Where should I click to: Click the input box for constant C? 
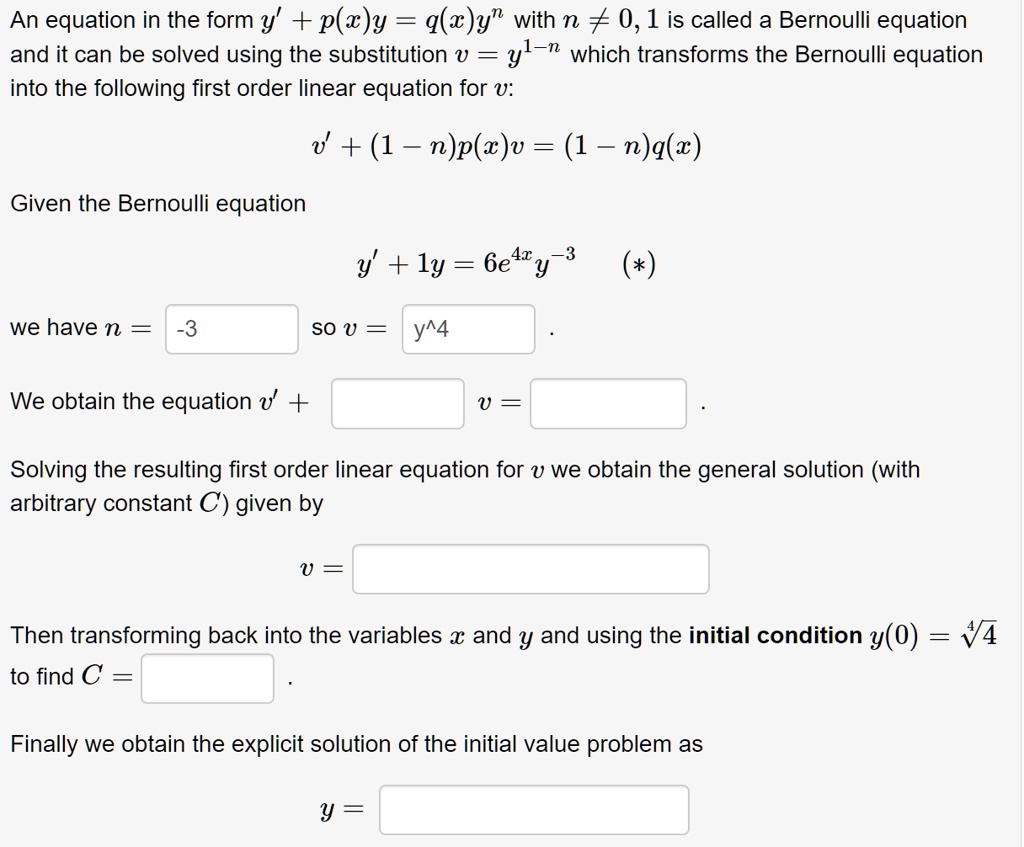click(x=207, y=678)
